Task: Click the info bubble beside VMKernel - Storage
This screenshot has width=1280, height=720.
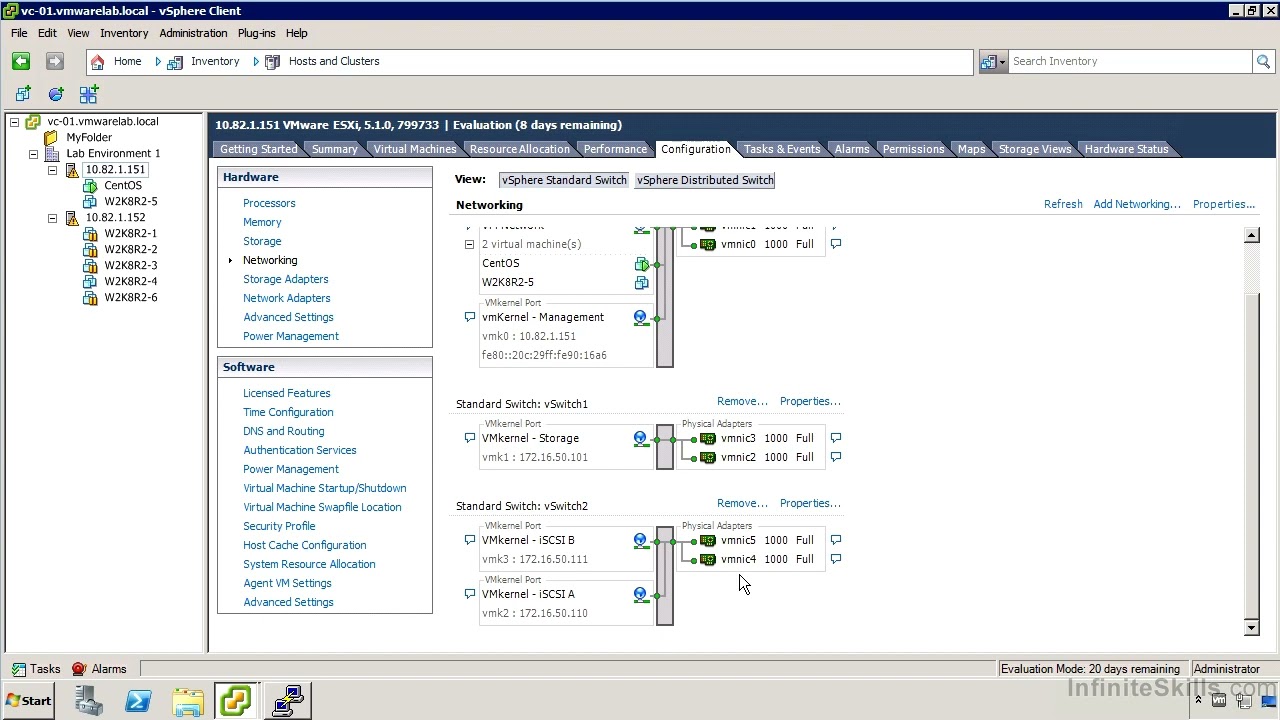Action: 469,438
